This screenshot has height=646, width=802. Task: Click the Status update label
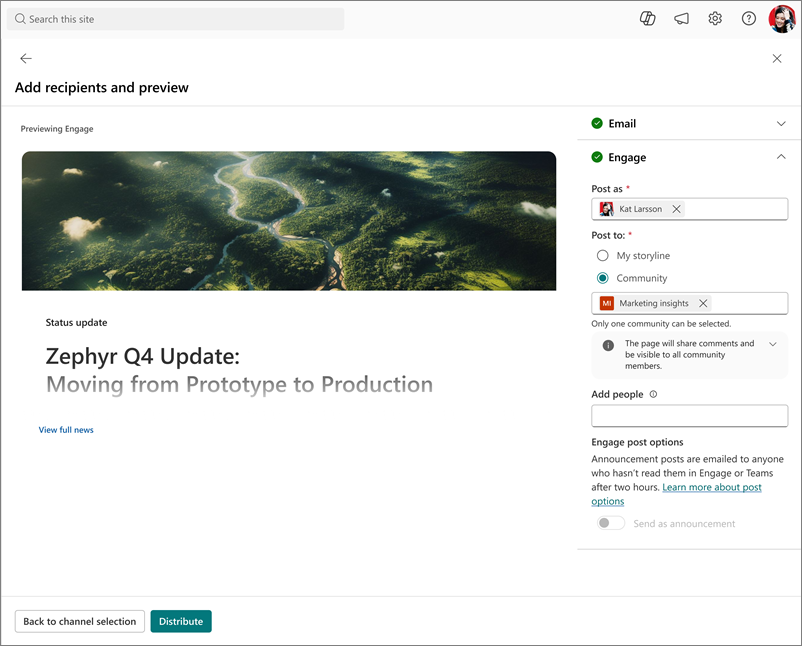pos(76,323)
